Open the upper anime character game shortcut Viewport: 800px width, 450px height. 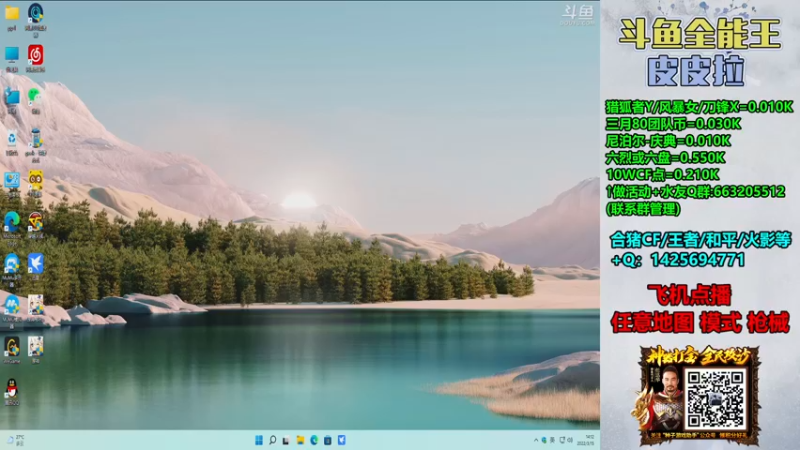pyautogui.click(x=35, y=305)
